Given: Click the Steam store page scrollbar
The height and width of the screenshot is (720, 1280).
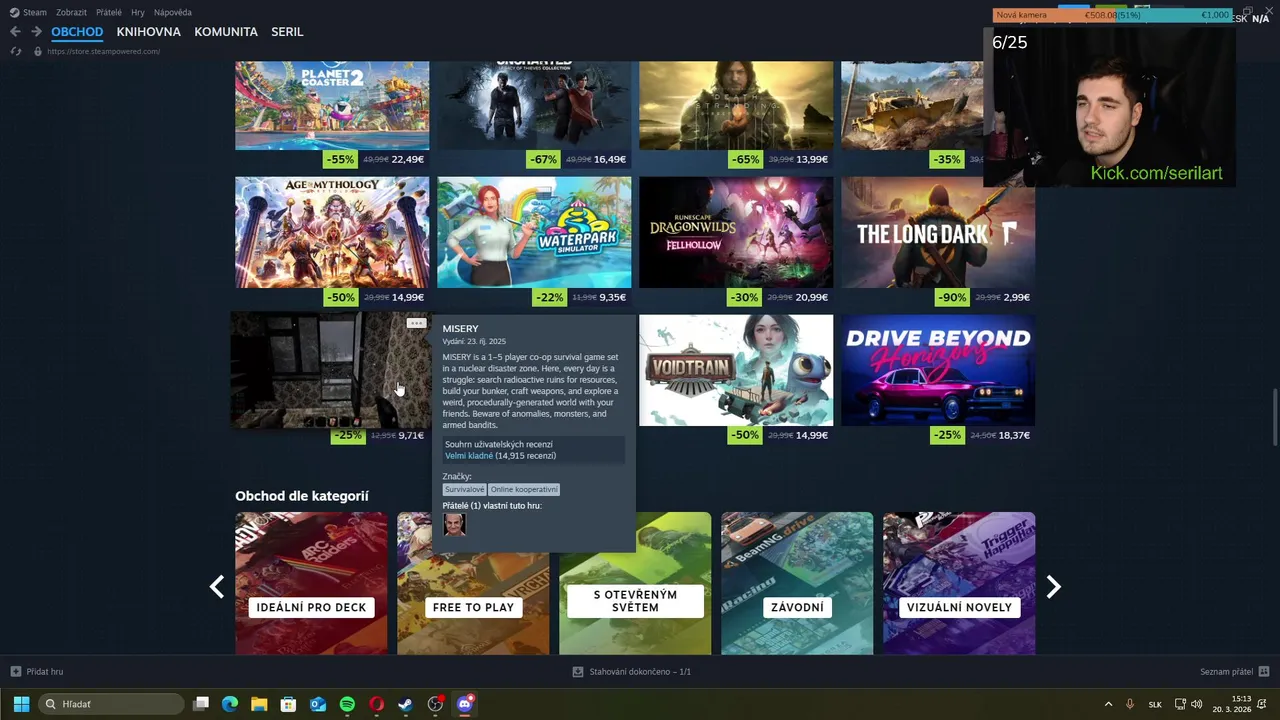Looking at the screenshot, I should 1274,417.
